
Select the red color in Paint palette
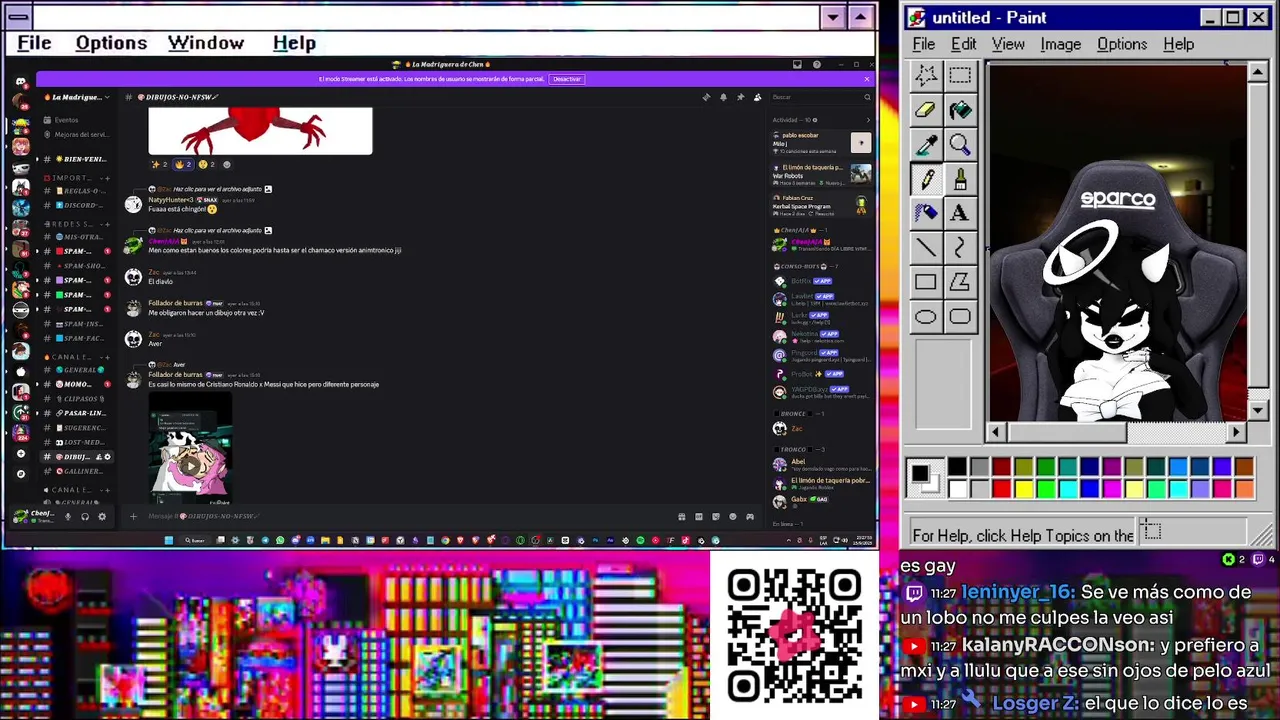1001,489
